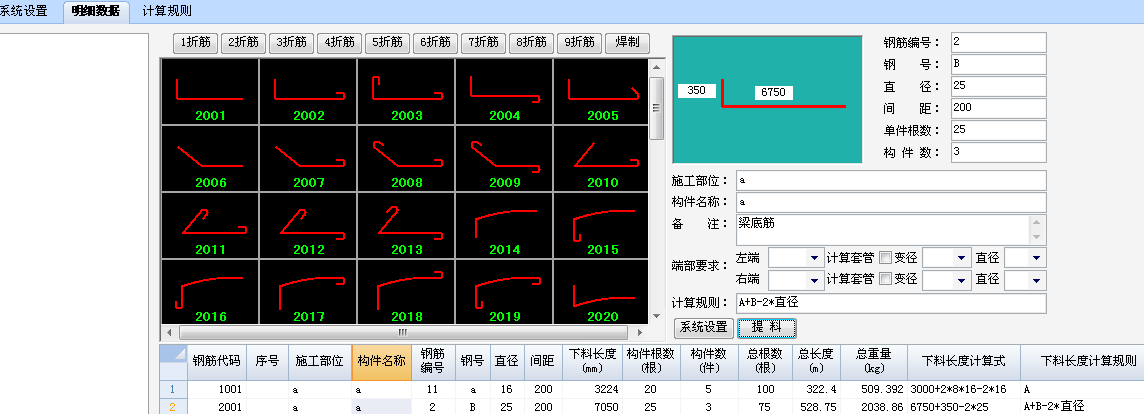The width and height of the screenshot is (1144, 414).
Task: Select rebar shape 2010 thumbnail
Action: pos(600,158)
